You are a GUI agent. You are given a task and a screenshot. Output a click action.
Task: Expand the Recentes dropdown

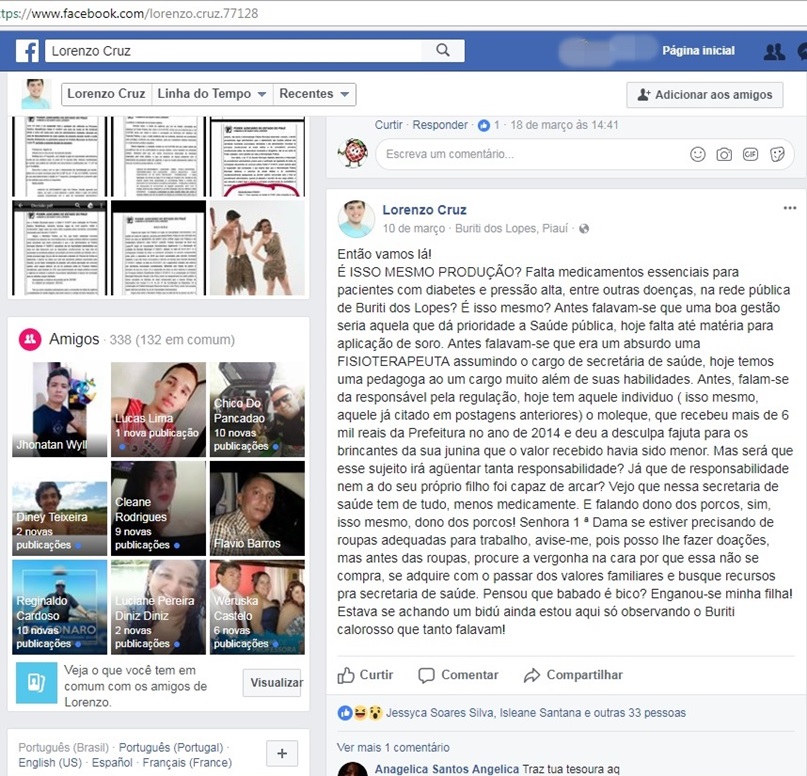pos(315,94)
